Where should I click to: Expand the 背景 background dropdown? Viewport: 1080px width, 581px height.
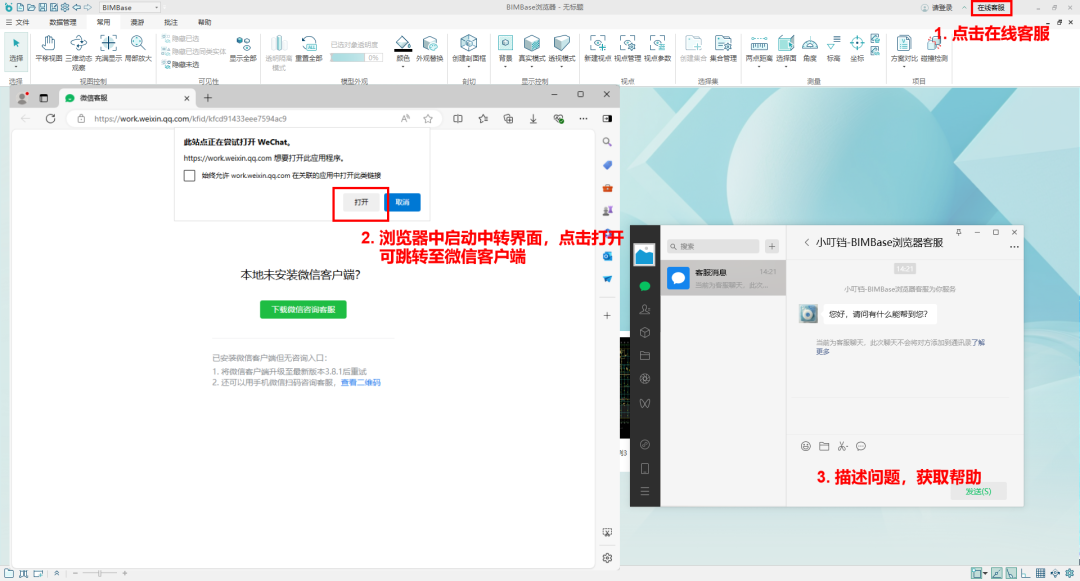coord(505,67)
